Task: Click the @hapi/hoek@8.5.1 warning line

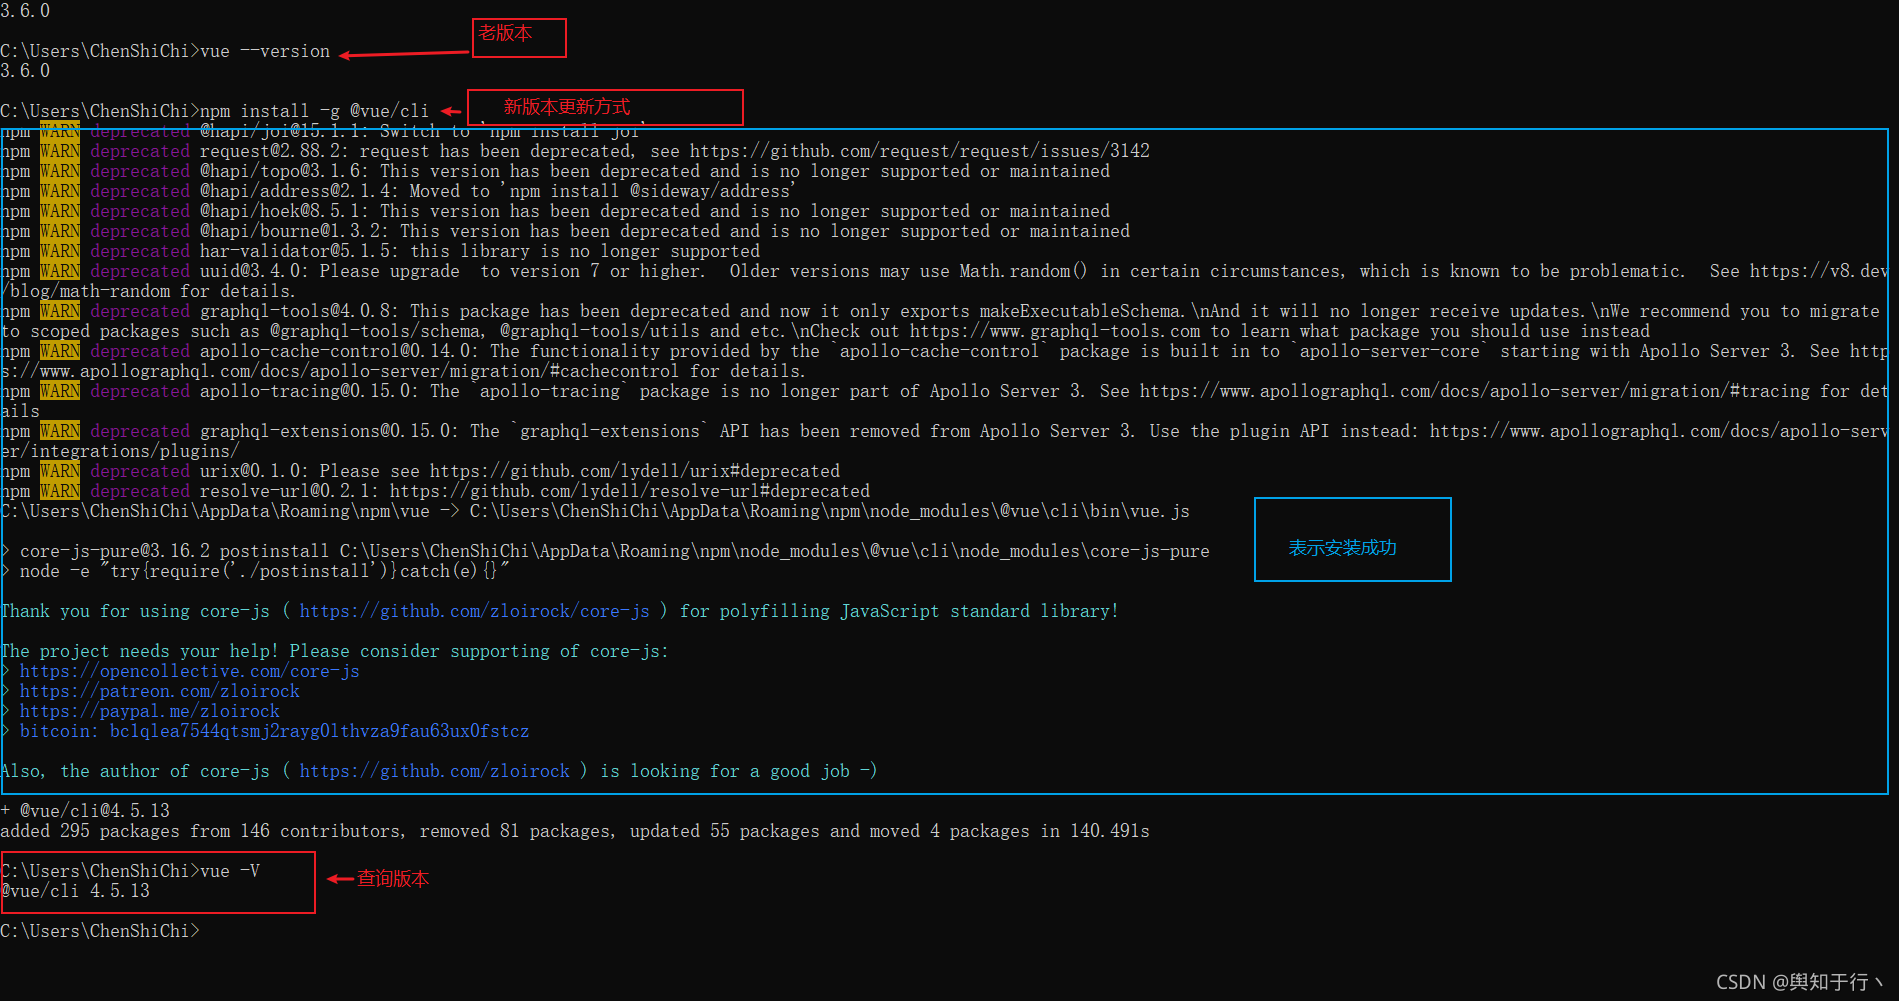Action: [555, 211]
